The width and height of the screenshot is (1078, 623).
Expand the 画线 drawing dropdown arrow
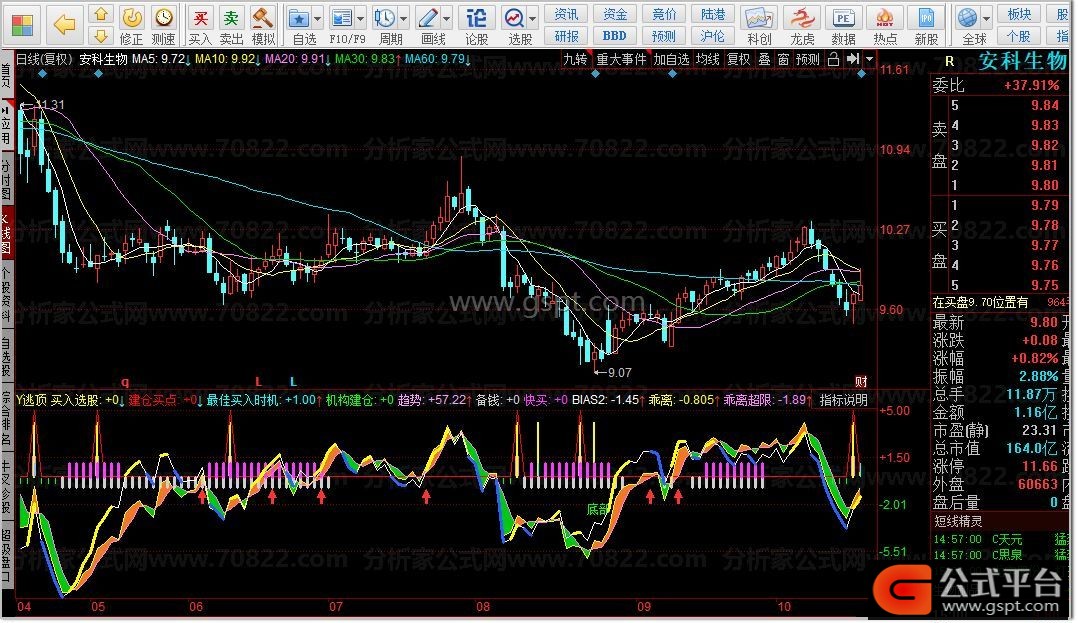click(446, 19)
